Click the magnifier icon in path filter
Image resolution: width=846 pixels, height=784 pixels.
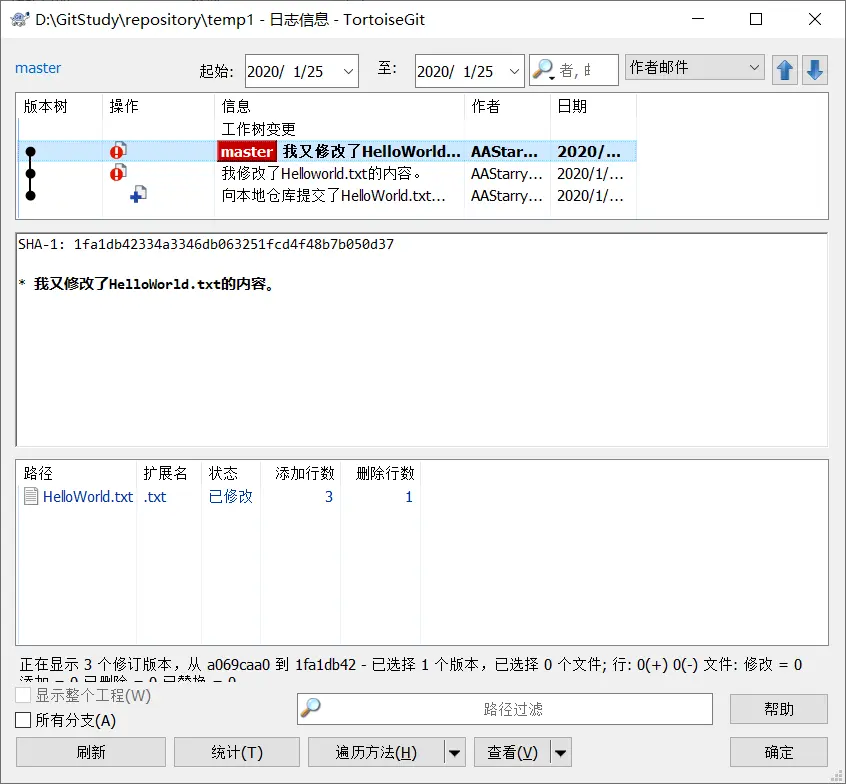click(x=310, y=709)
